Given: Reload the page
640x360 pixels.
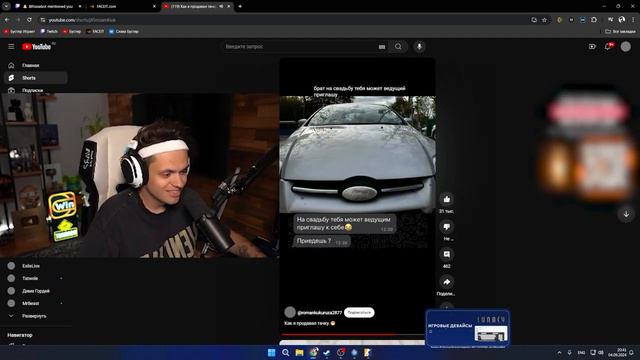Looking at the screenshot, I should [29, 20].
